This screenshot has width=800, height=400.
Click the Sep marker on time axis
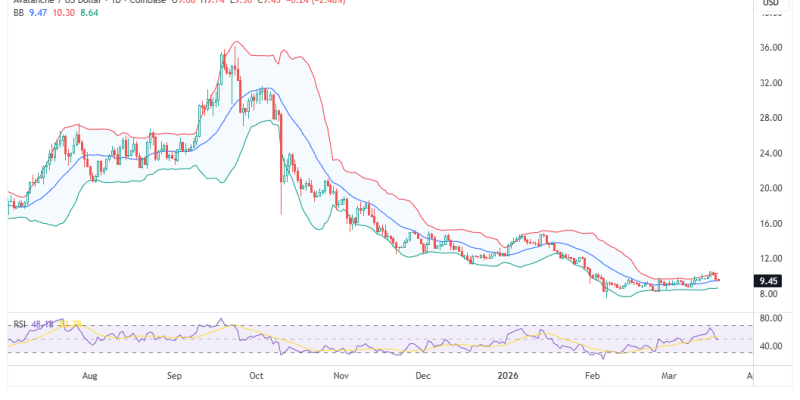point(174,377)
